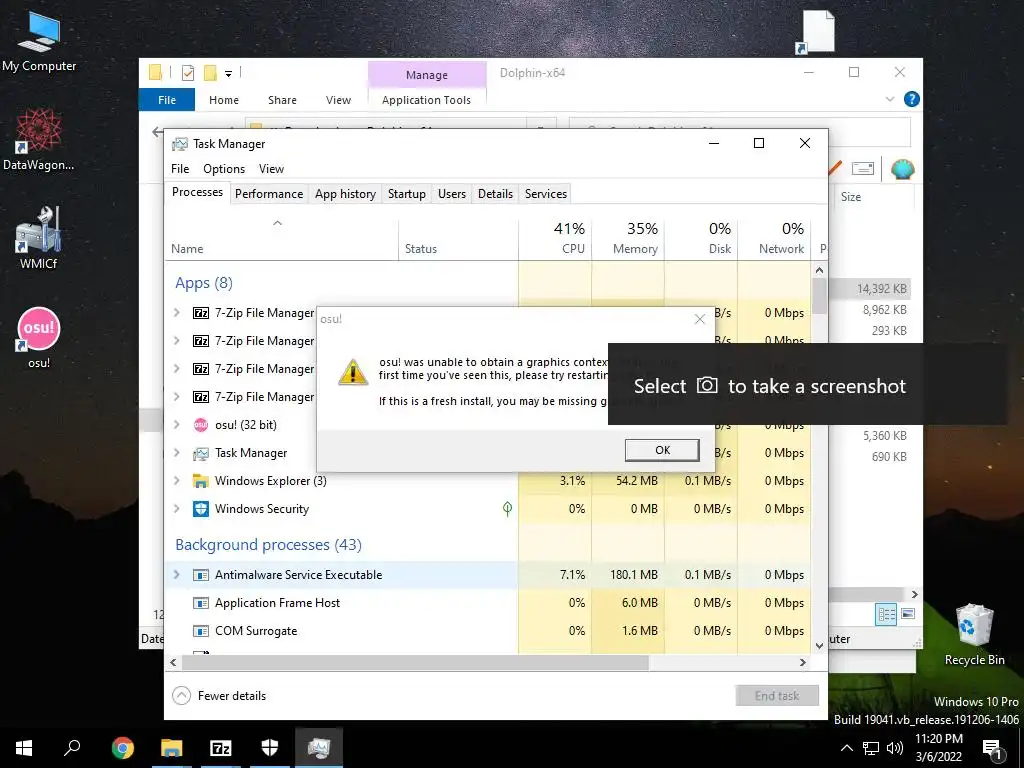Viewport: 1024px width, 768px height.
Task: Switch Explorer to details view icon
Action: [x=886, y=614]
